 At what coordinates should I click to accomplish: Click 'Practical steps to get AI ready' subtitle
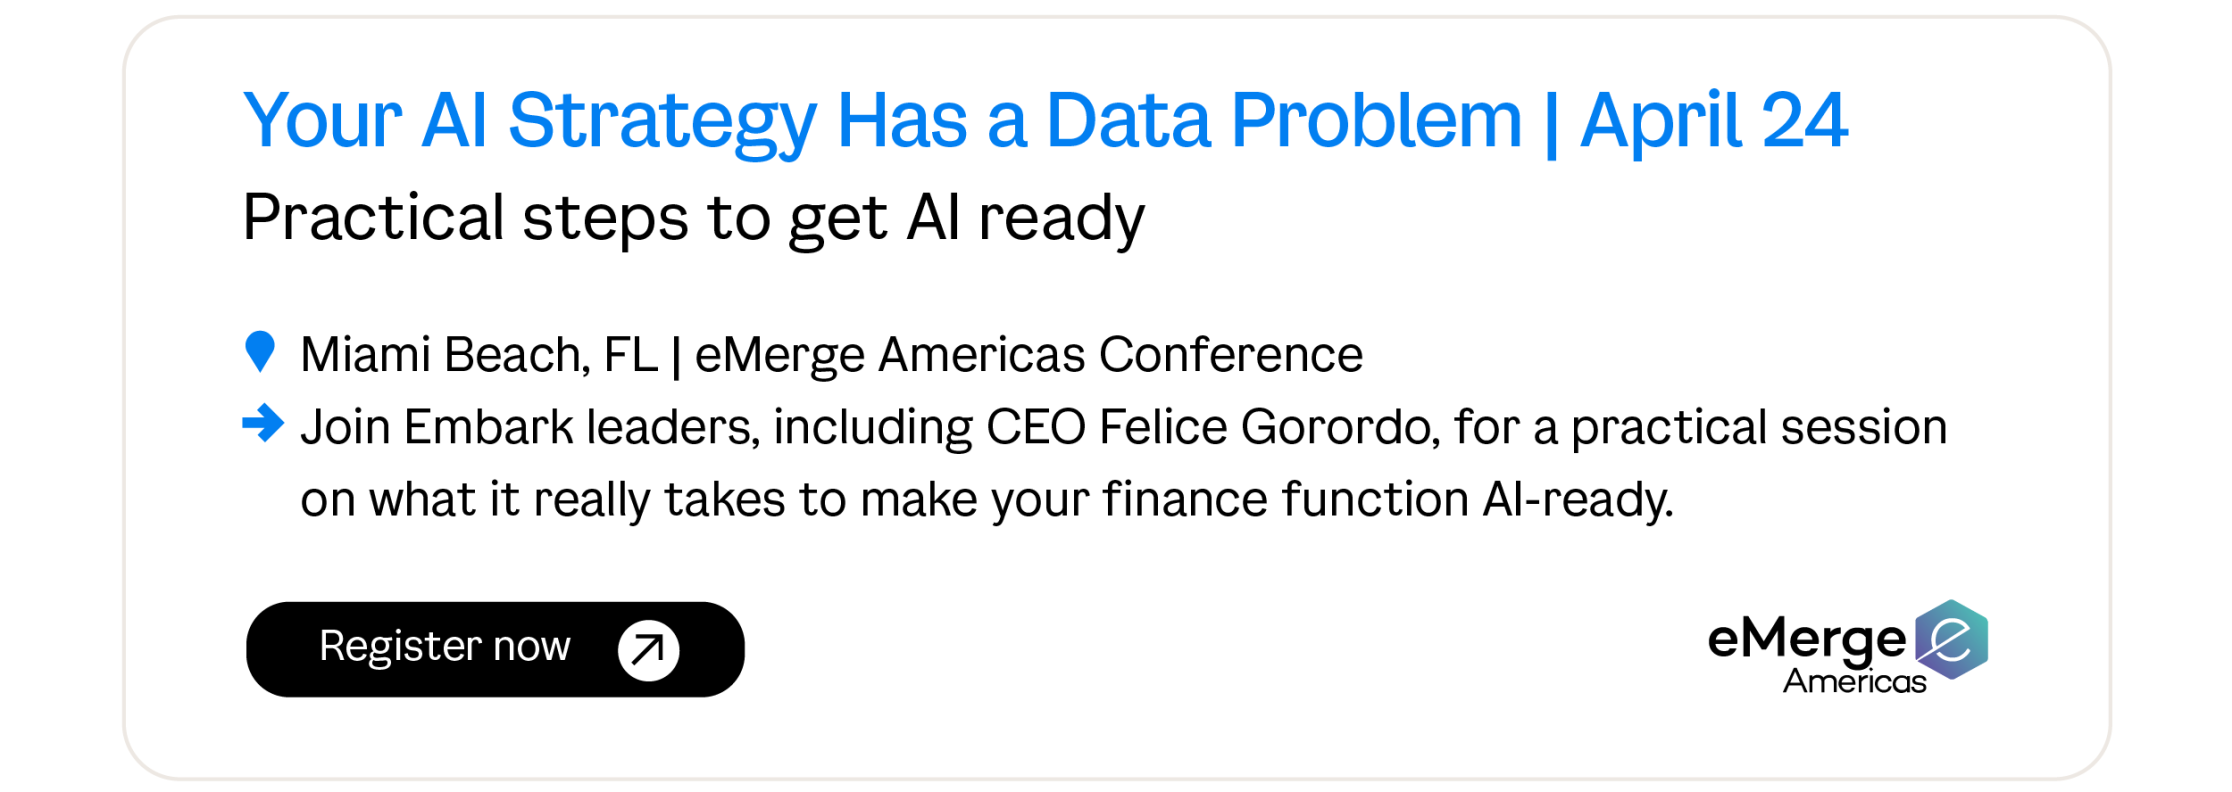tap(693, 218)
